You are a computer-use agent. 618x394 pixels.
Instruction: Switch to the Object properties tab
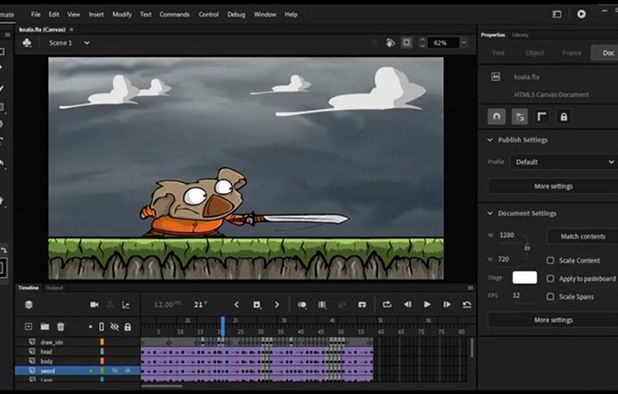pyautogui.click(x=534, y=53)
